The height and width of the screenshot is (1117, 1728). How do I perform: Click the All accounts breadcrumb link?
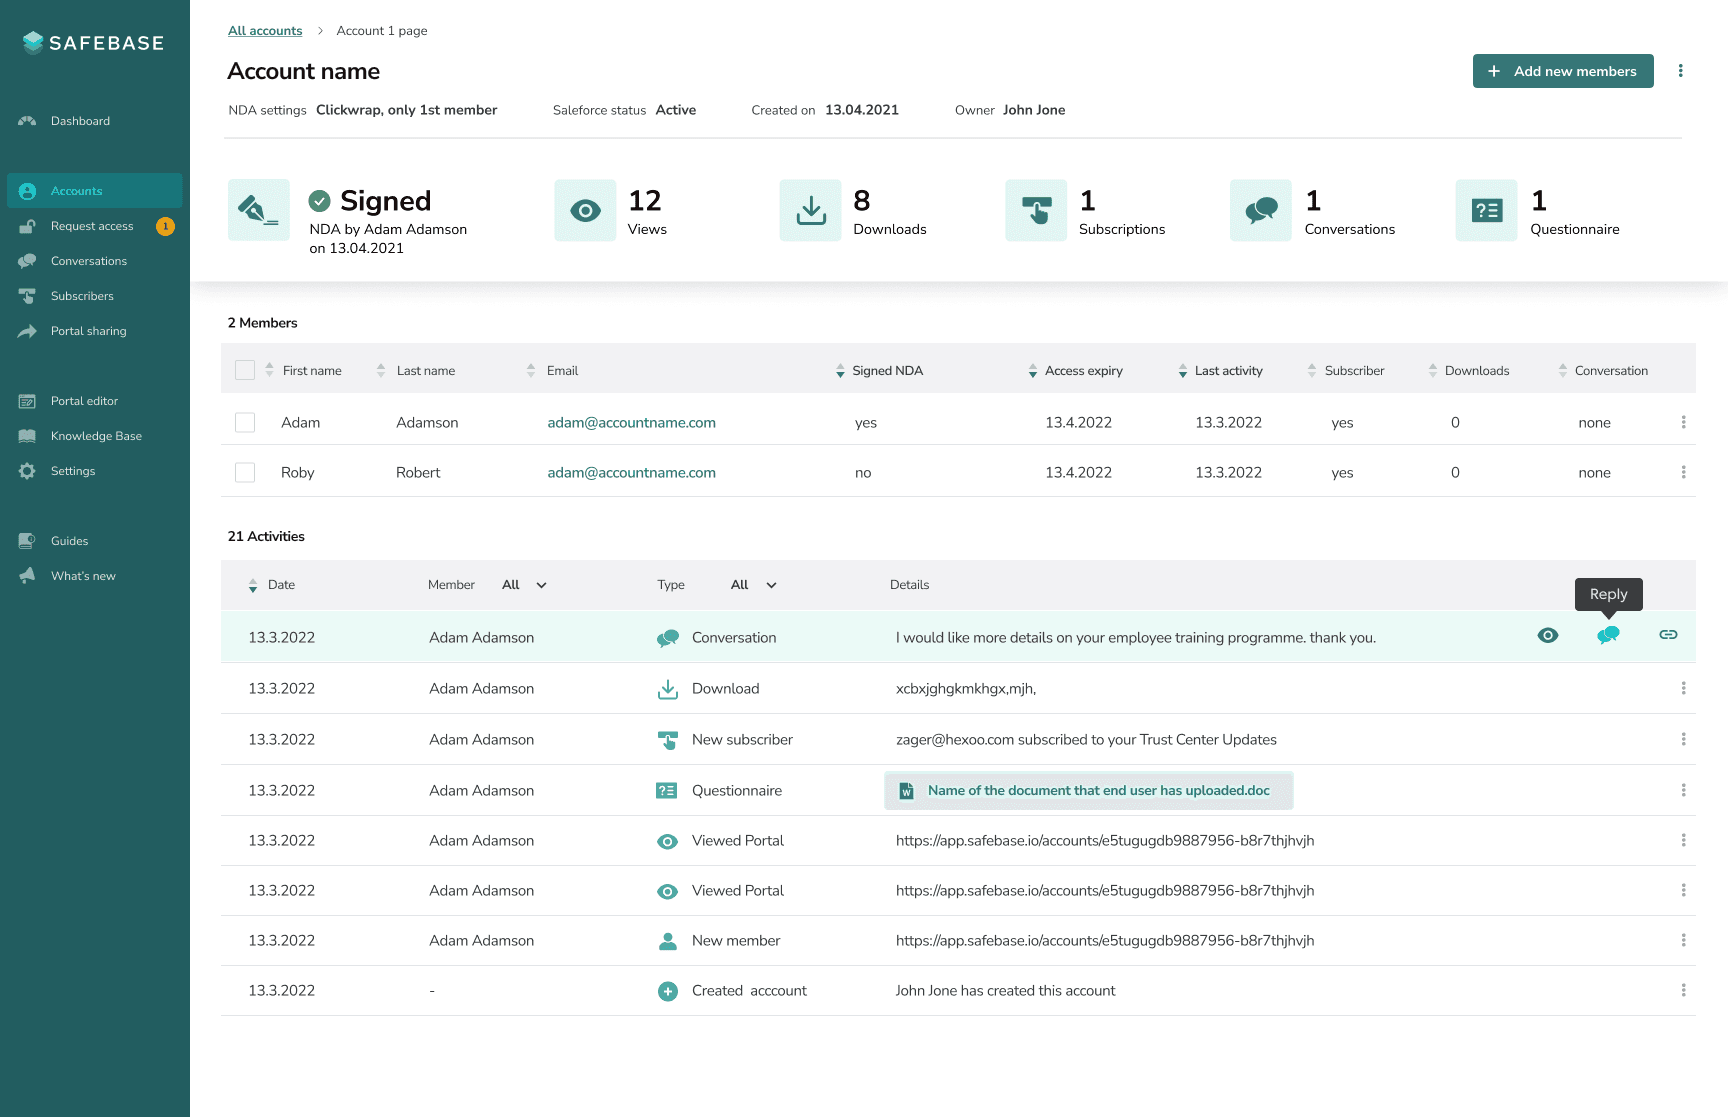tap(265, 31)
